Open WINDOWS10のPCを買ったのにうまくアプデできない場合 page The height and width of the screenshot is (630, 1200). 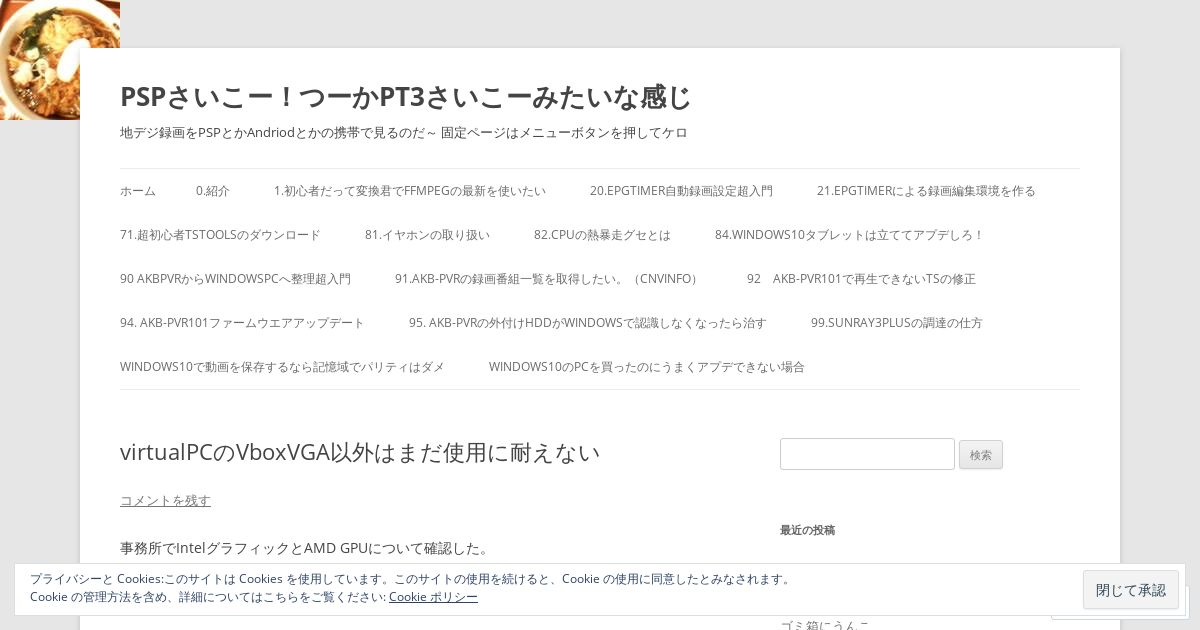[647, 367]
